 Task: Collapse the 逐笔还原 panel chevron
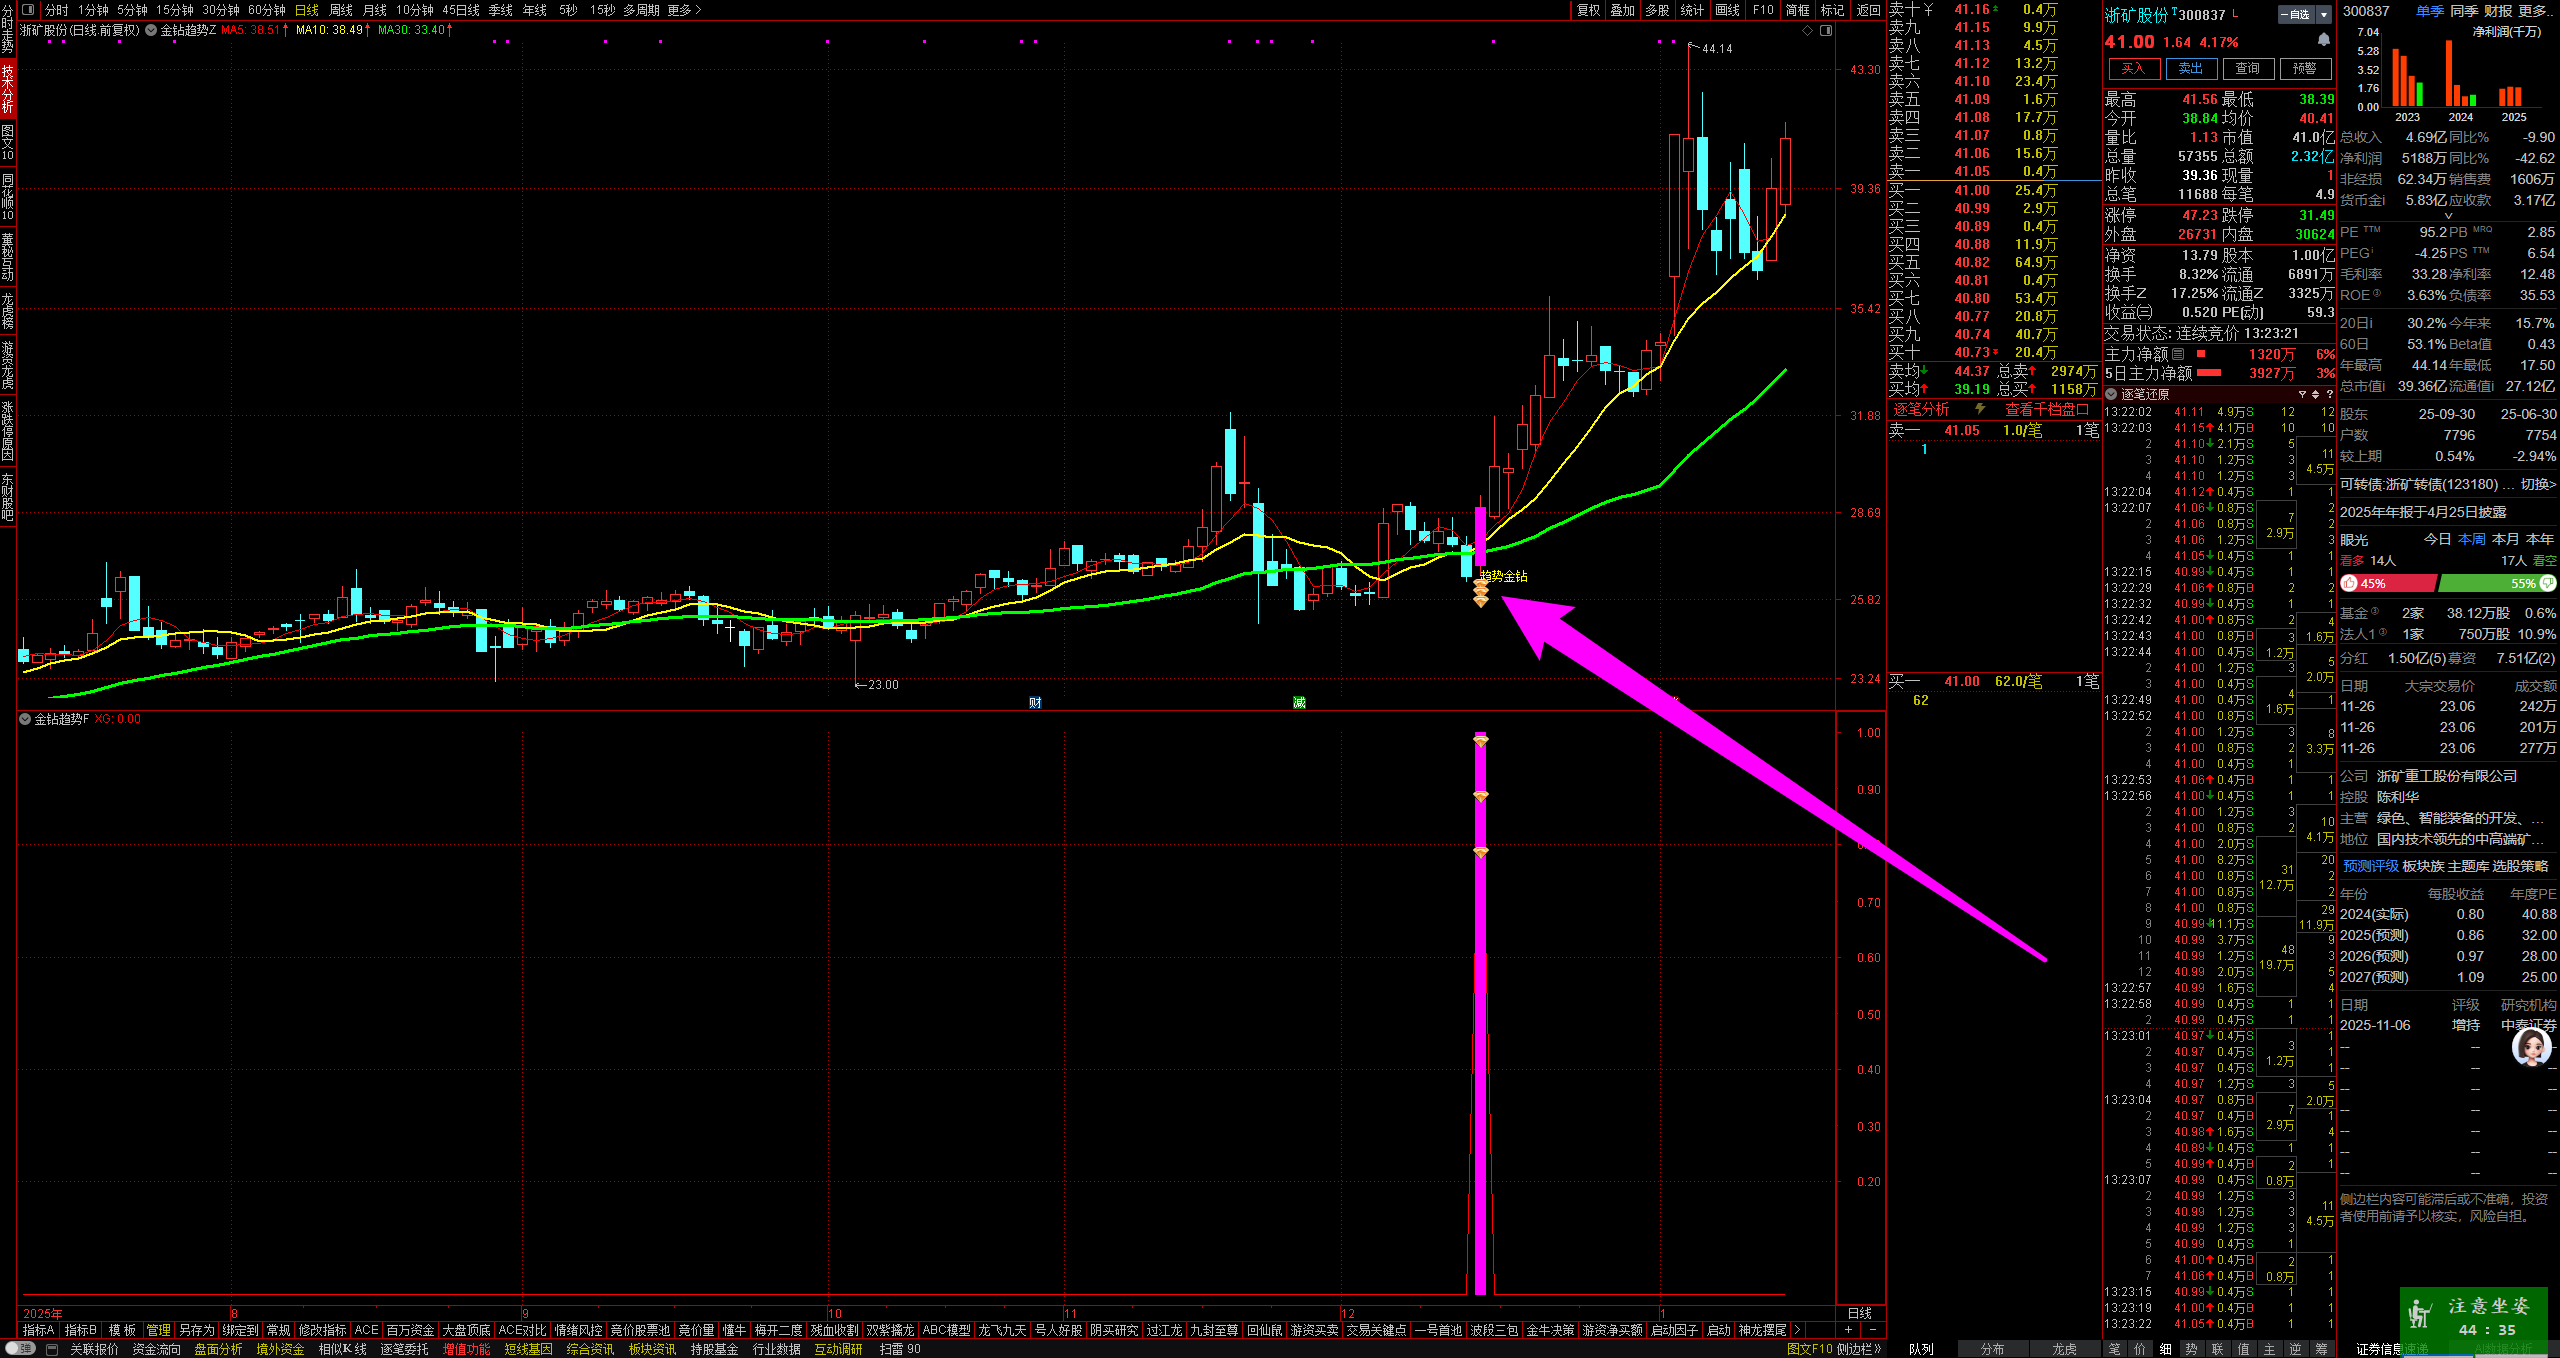[2111, 394]
